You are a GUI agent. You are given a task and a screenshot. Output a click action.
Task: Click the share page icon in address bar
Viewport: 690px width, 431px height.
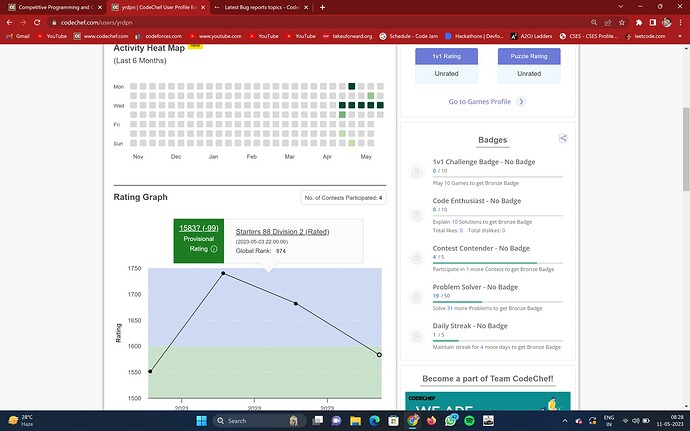tap(608, 22)
